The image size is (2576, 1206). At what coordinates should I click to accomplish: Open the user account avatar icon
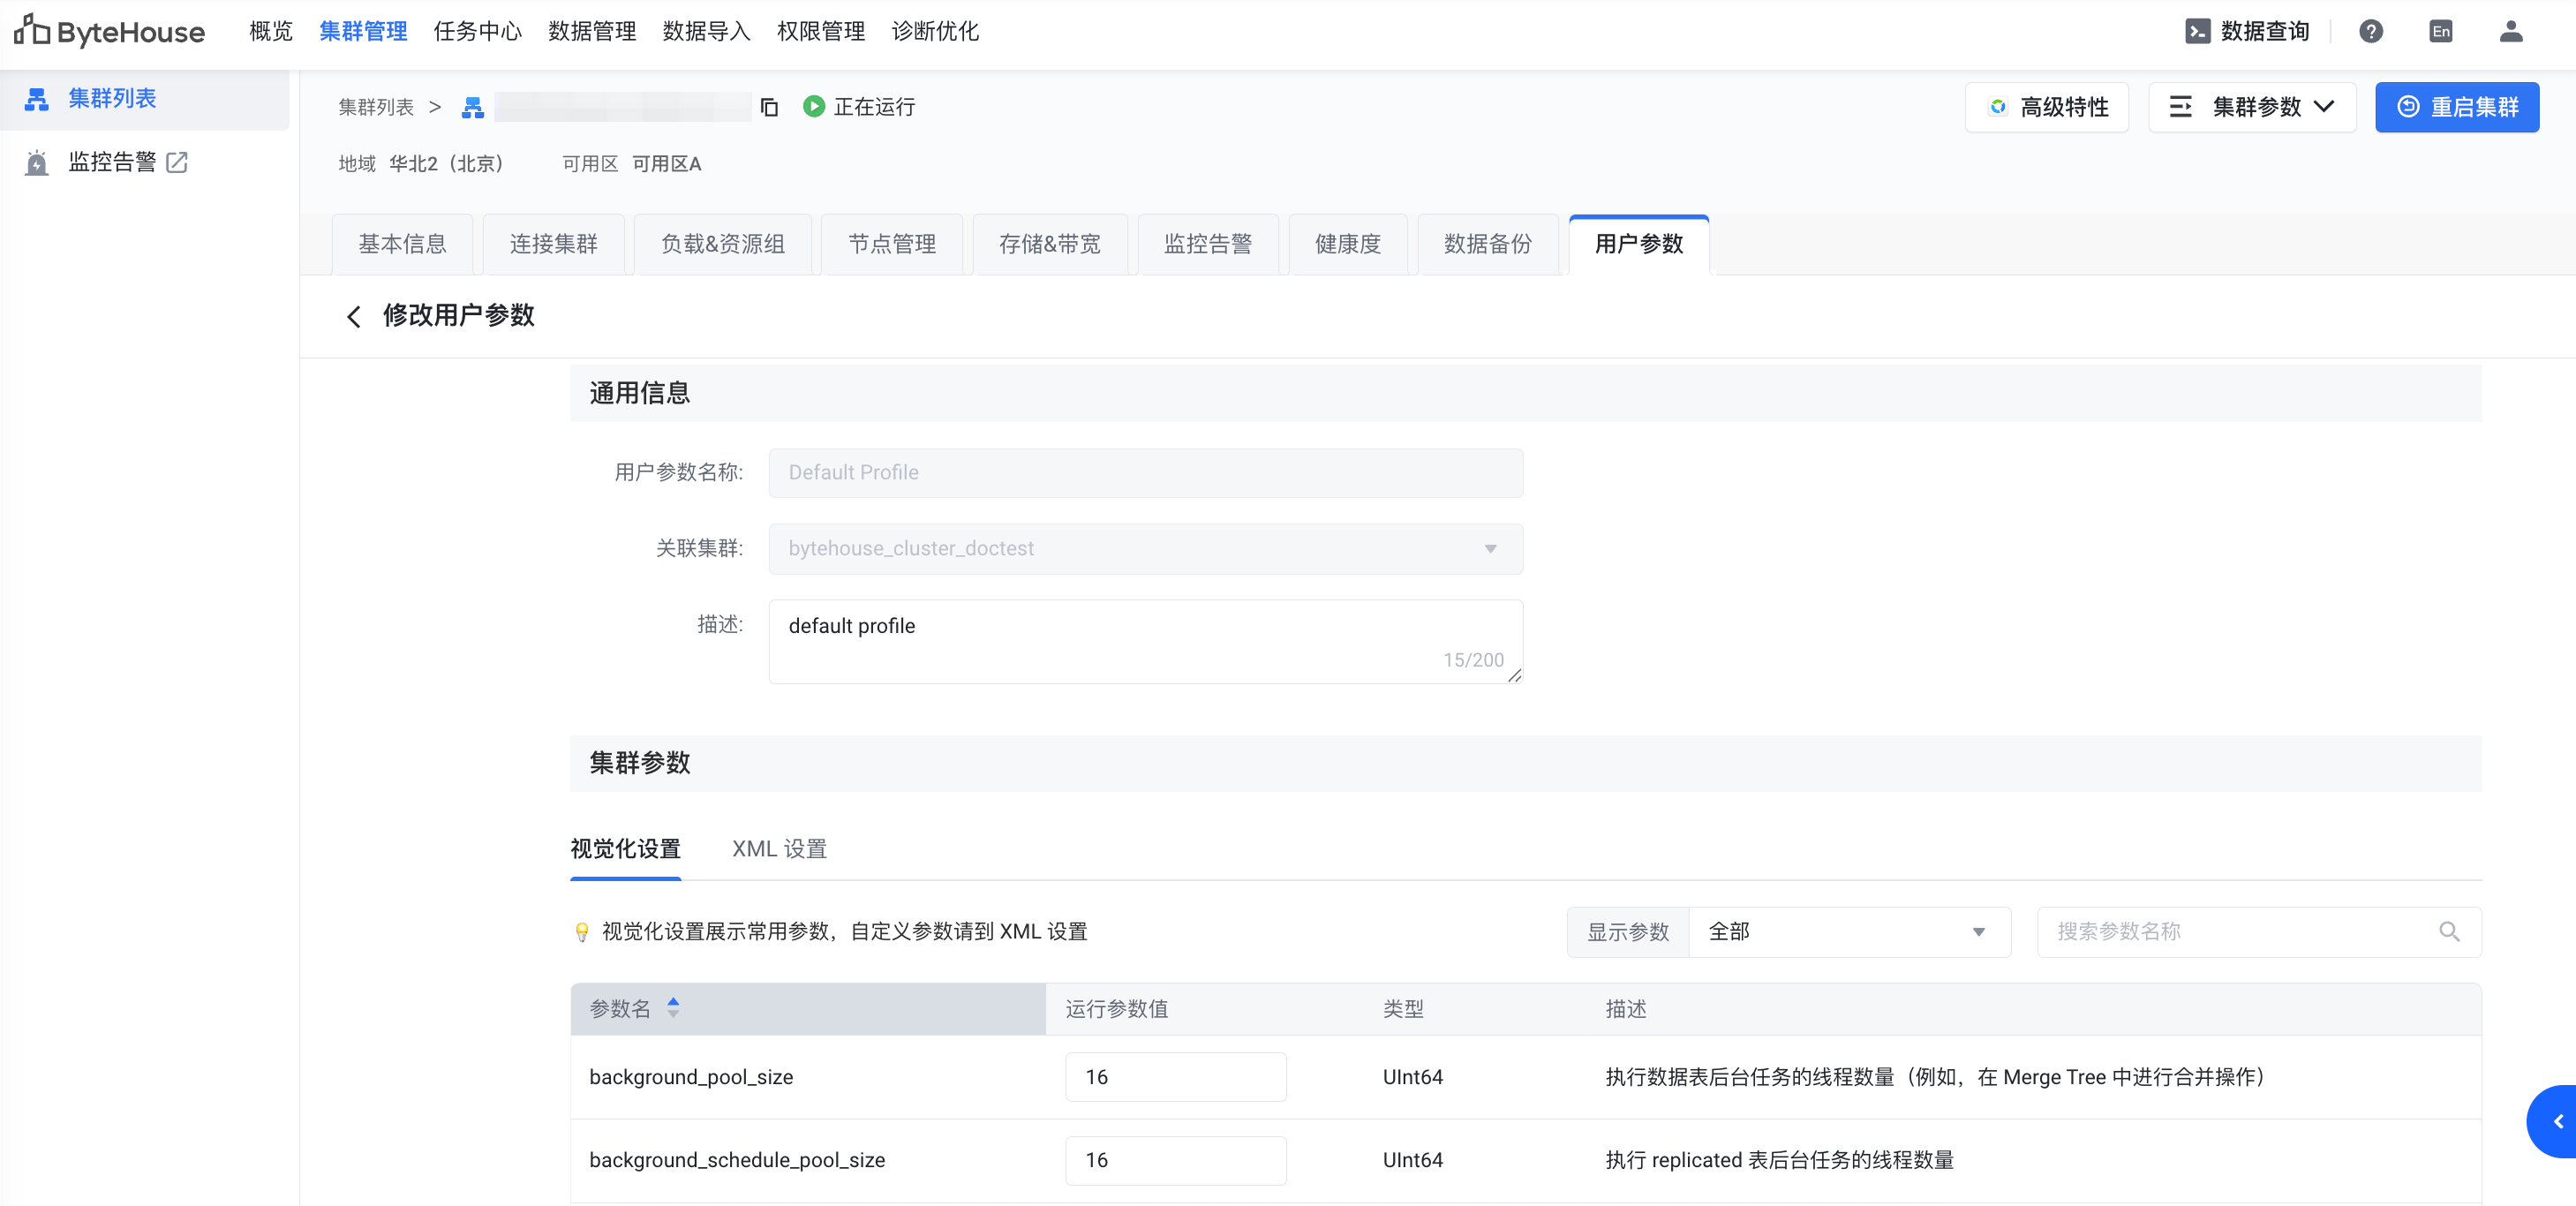tap(2510, 31)
